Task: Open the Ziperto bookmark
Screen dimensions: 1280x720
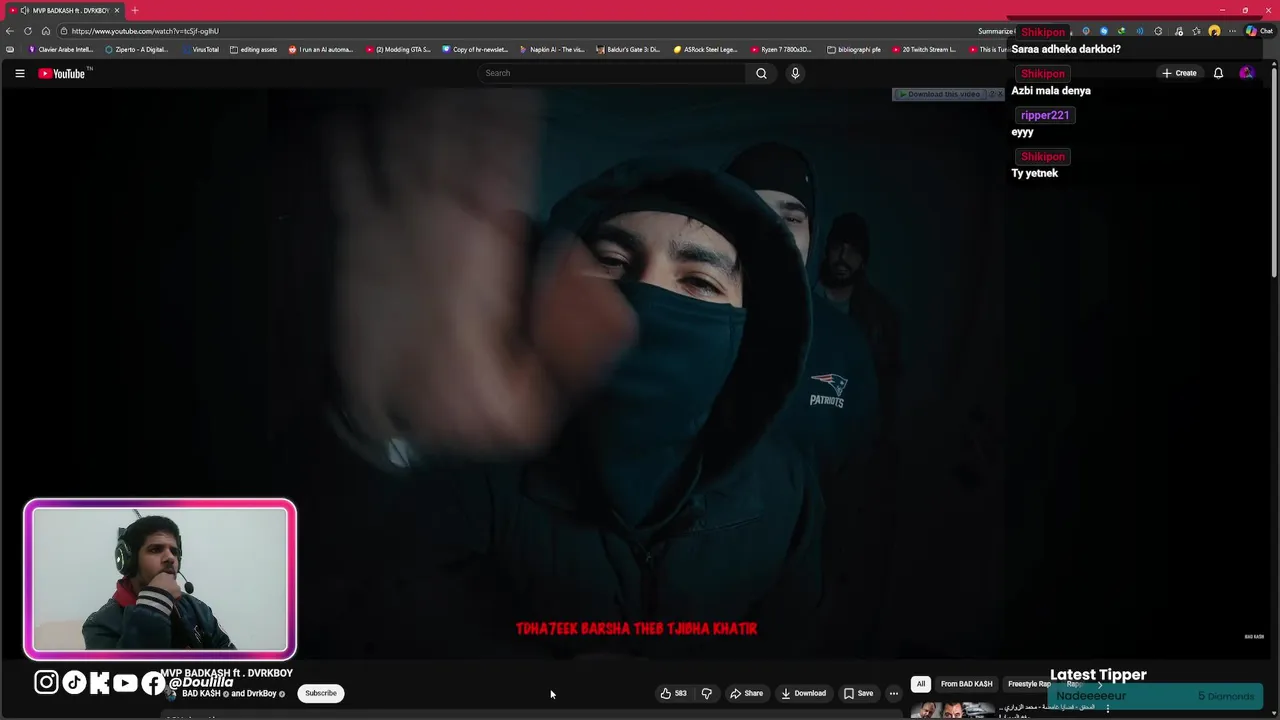Action: [x=137, y=49]
